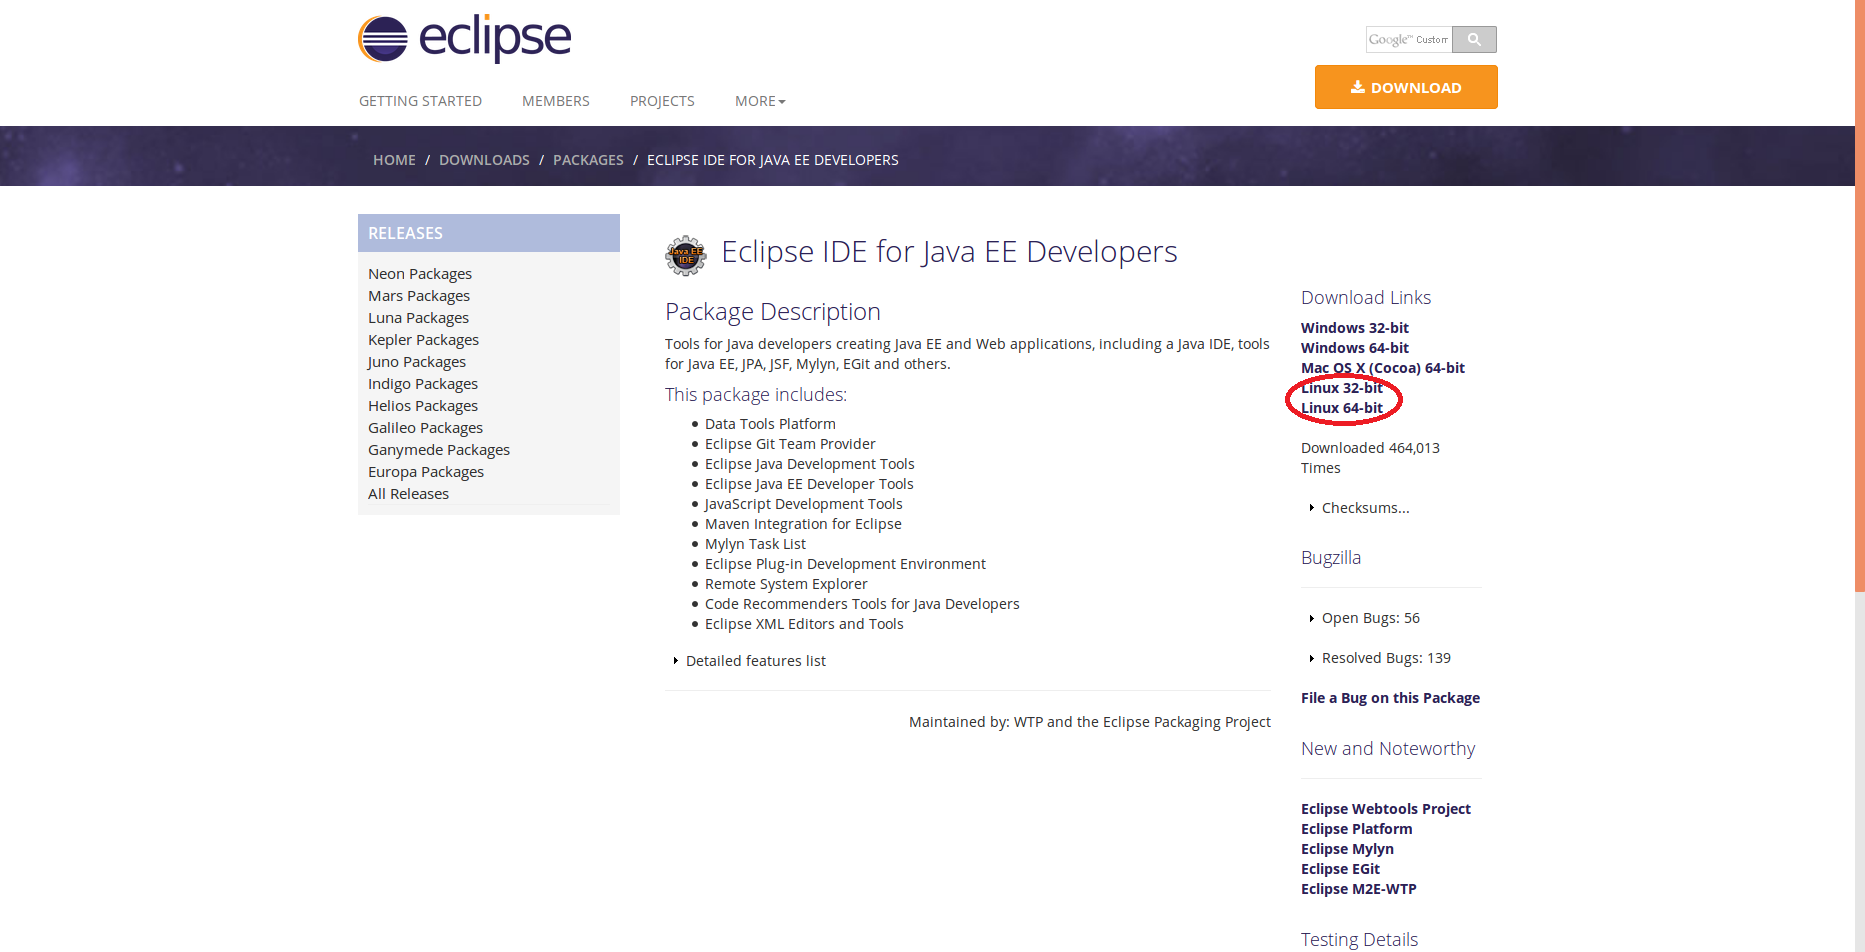
Task: Open the PROJECTS menu item
Action: [x=662, y=101]
